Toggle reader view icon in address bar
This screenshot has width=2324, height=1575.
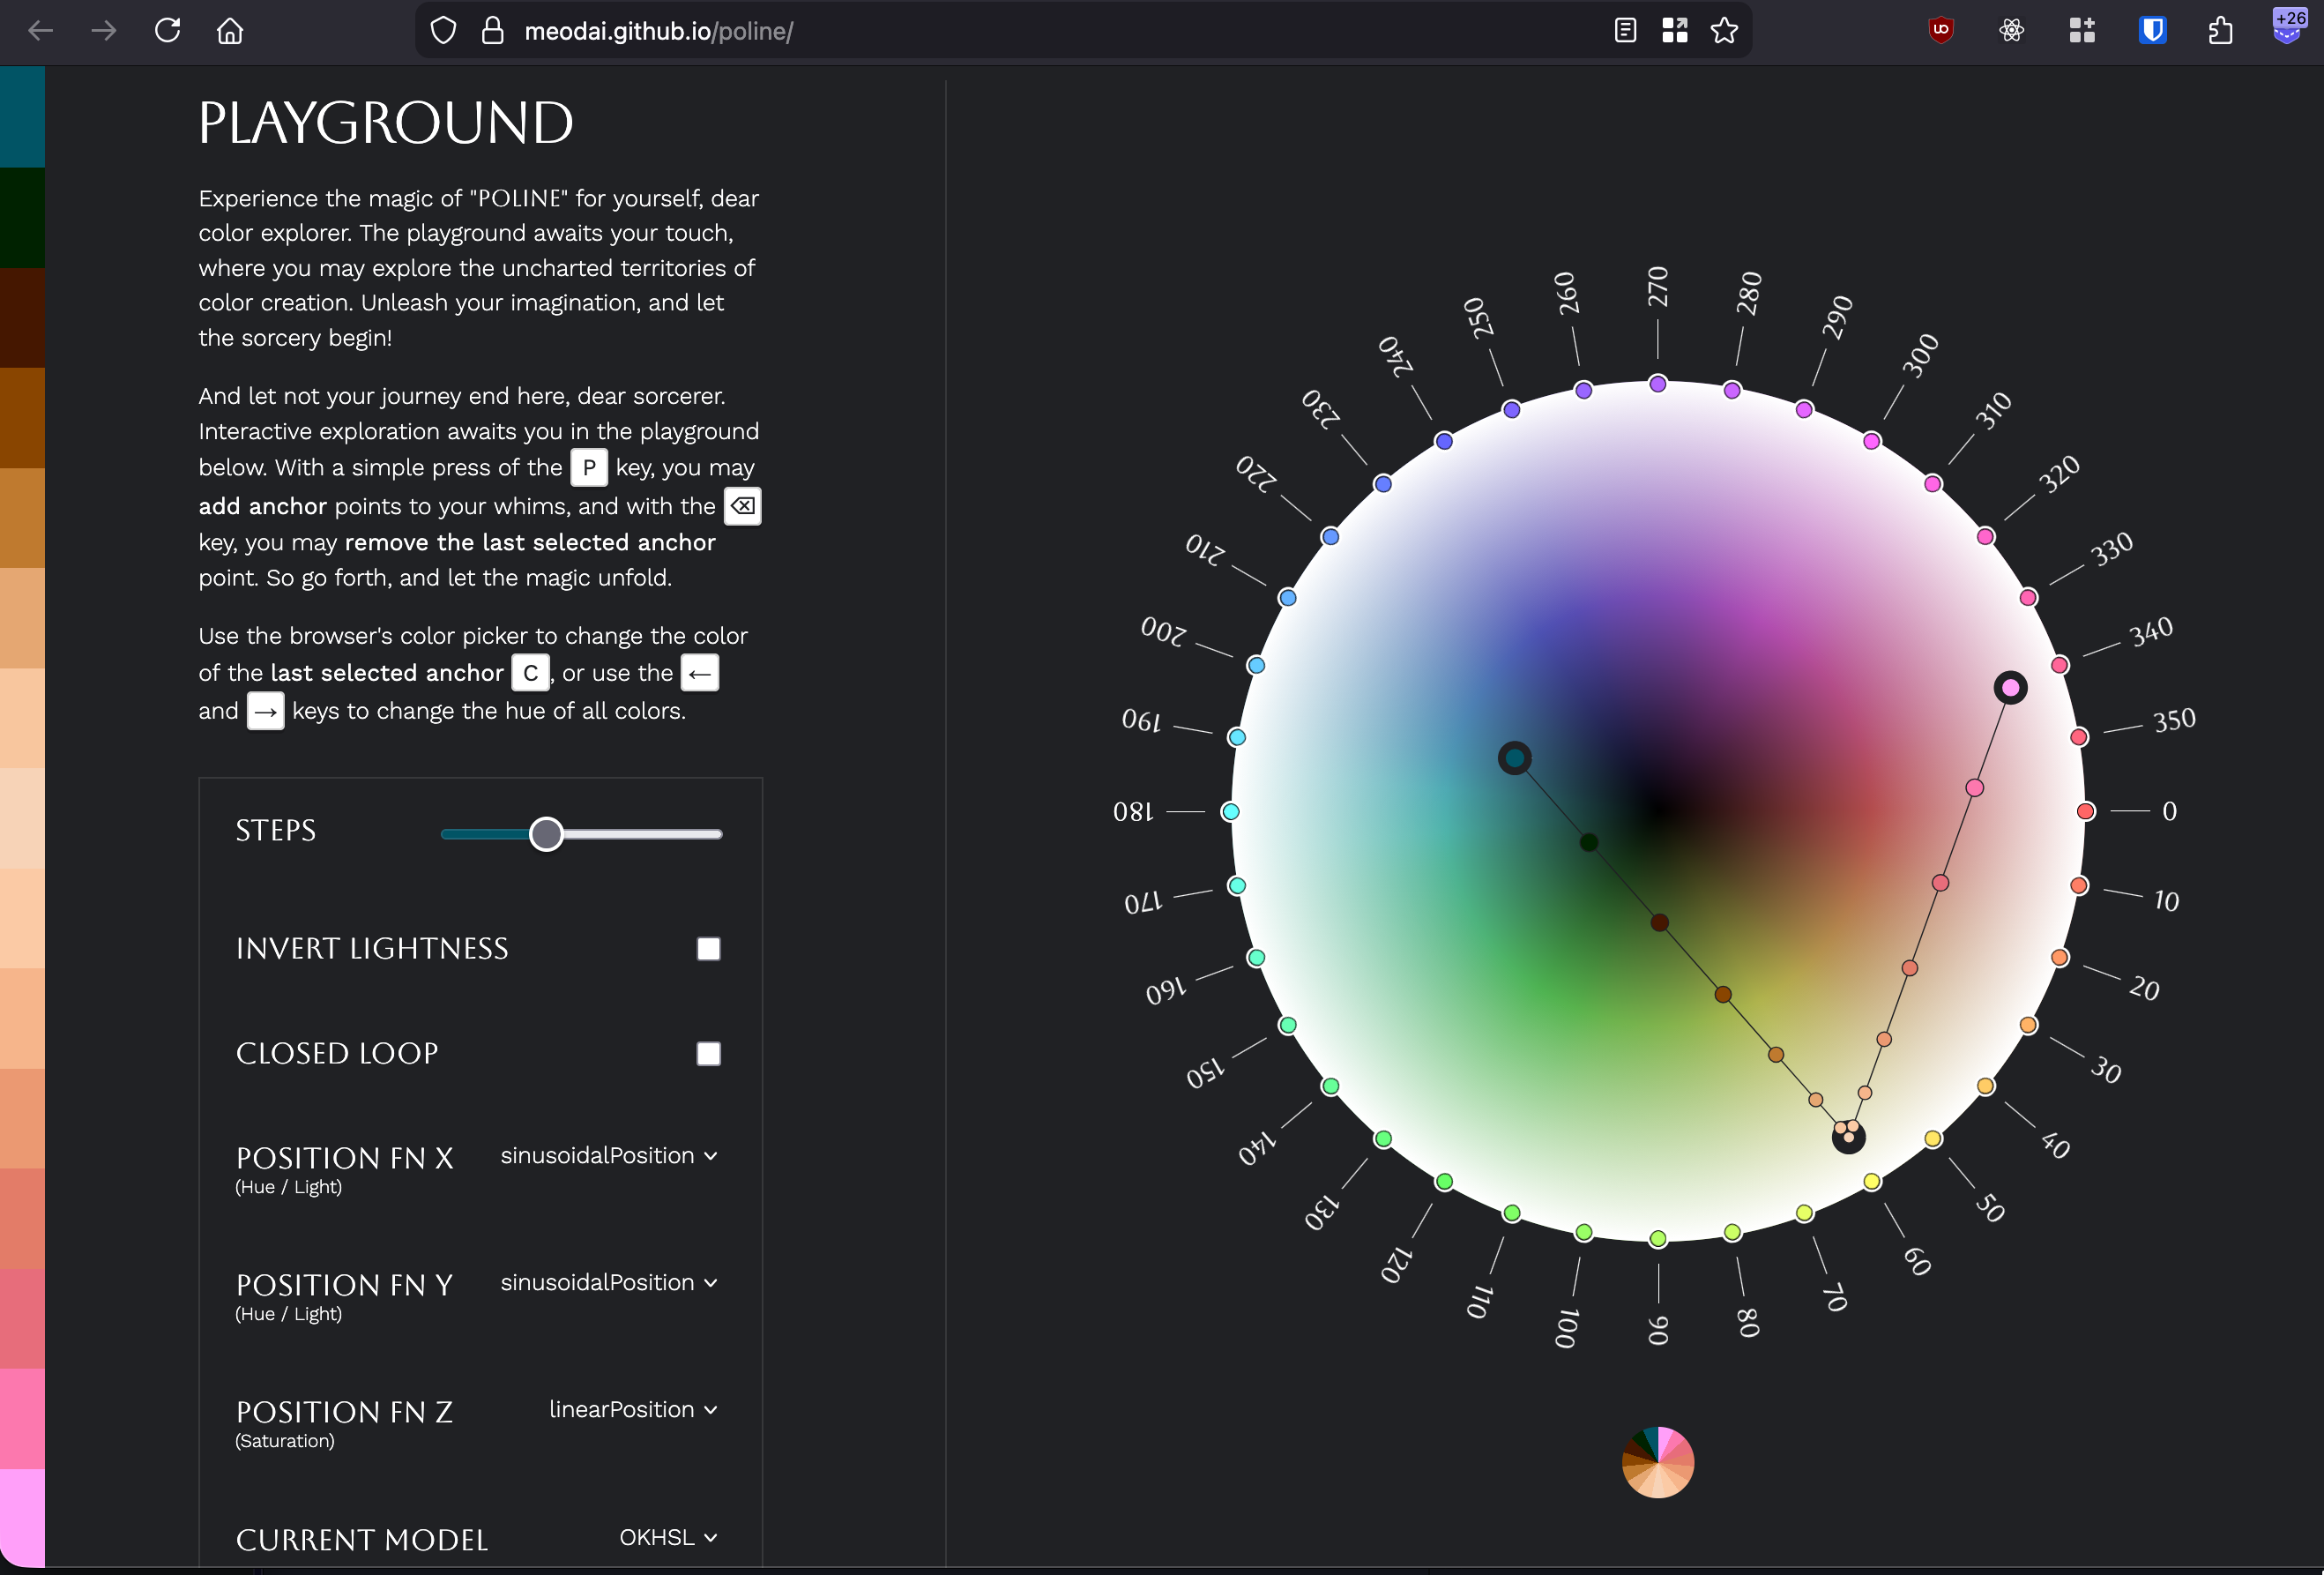1625,31
